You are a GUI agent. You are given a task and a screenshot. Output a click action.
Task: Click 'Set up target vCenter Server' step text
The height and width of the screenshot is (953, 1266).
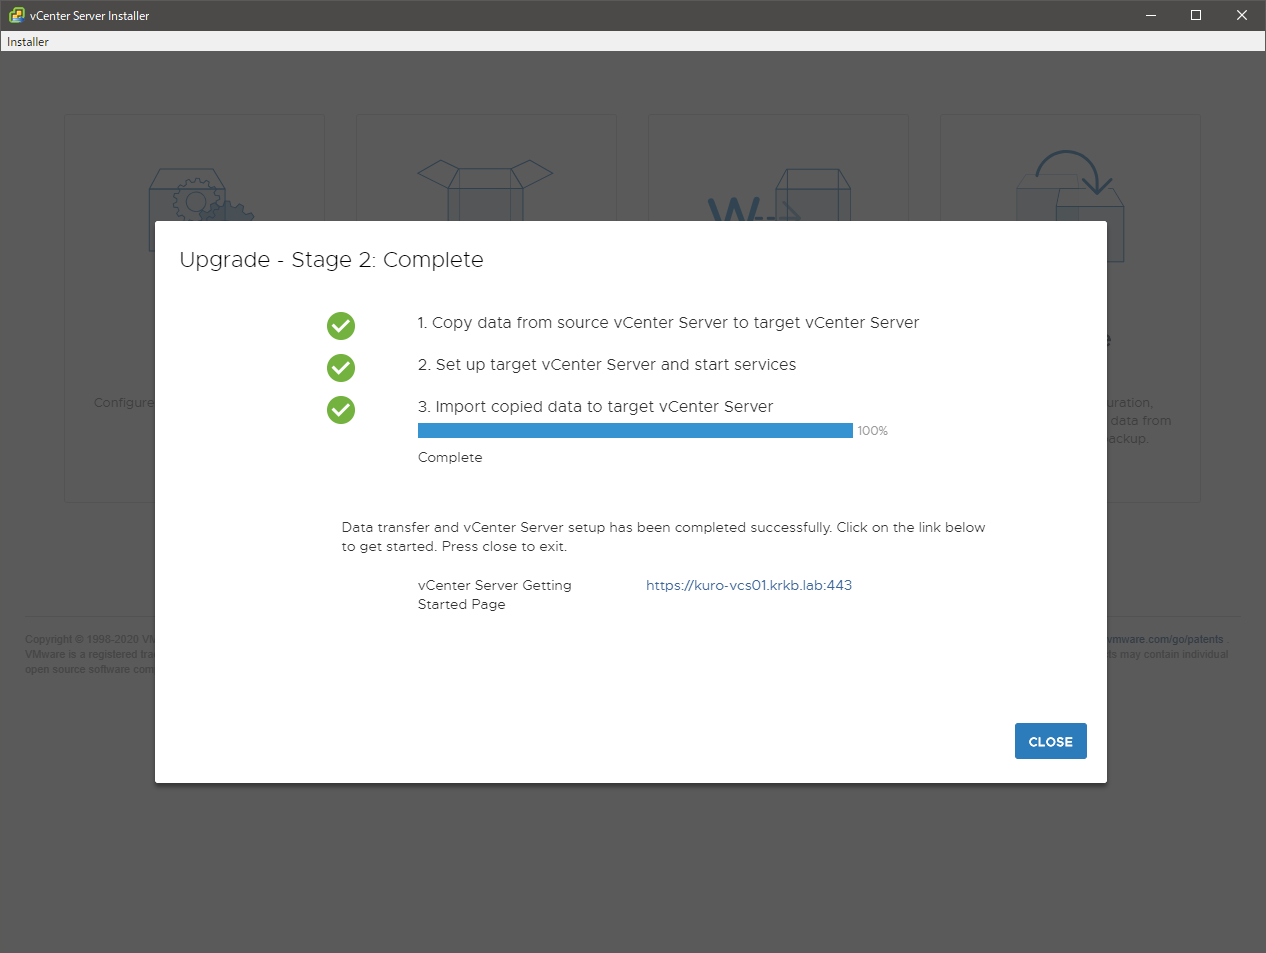[607, 365]
